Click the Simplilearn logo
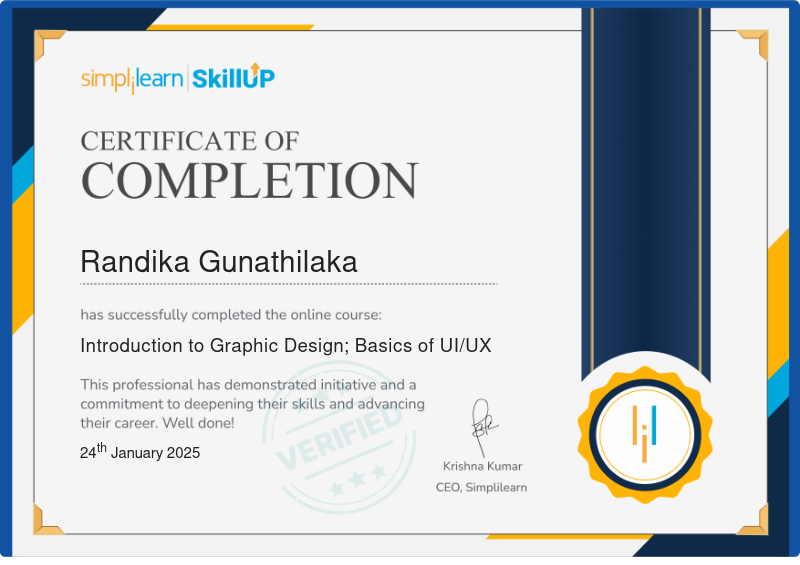This screenshot has width=800, height=565. tap(132, 80)
